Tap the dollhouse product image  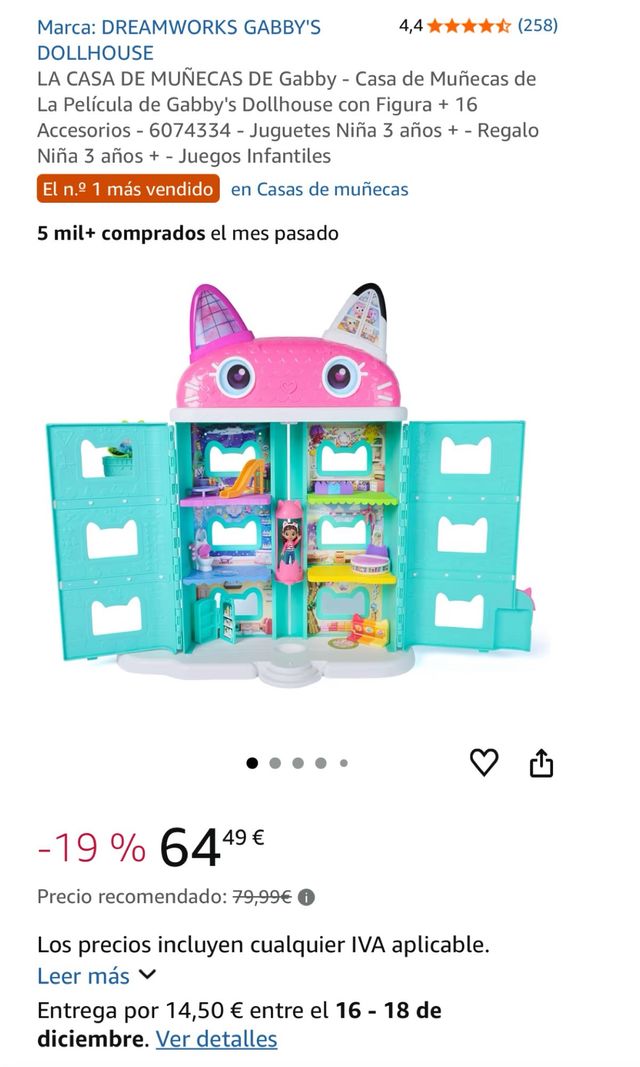point(291,485)
